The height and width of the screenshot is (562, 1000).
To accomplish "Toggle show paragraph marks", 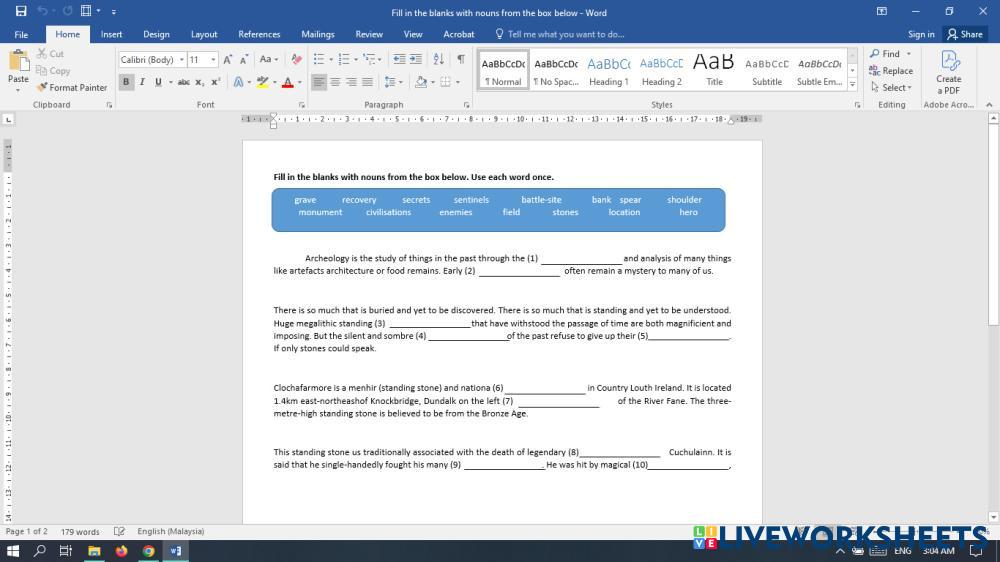I will click(460, 60).
